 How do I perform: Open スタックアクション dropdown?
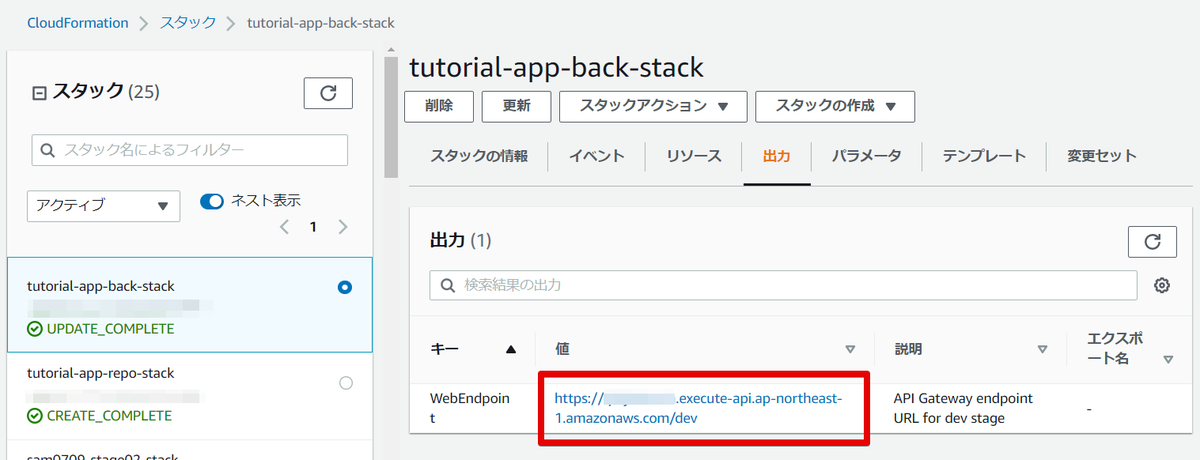coord(652,106)
